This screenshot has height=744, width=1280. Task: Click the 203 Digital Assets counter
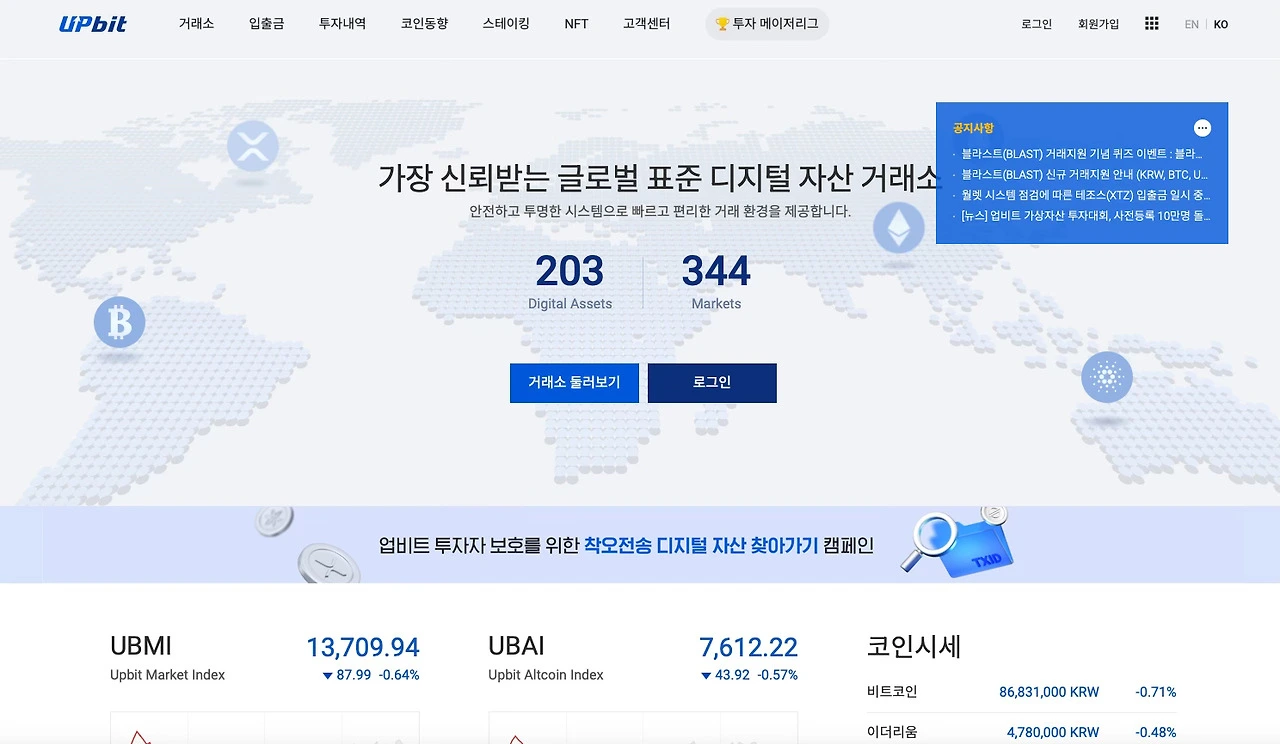[570, 281]
